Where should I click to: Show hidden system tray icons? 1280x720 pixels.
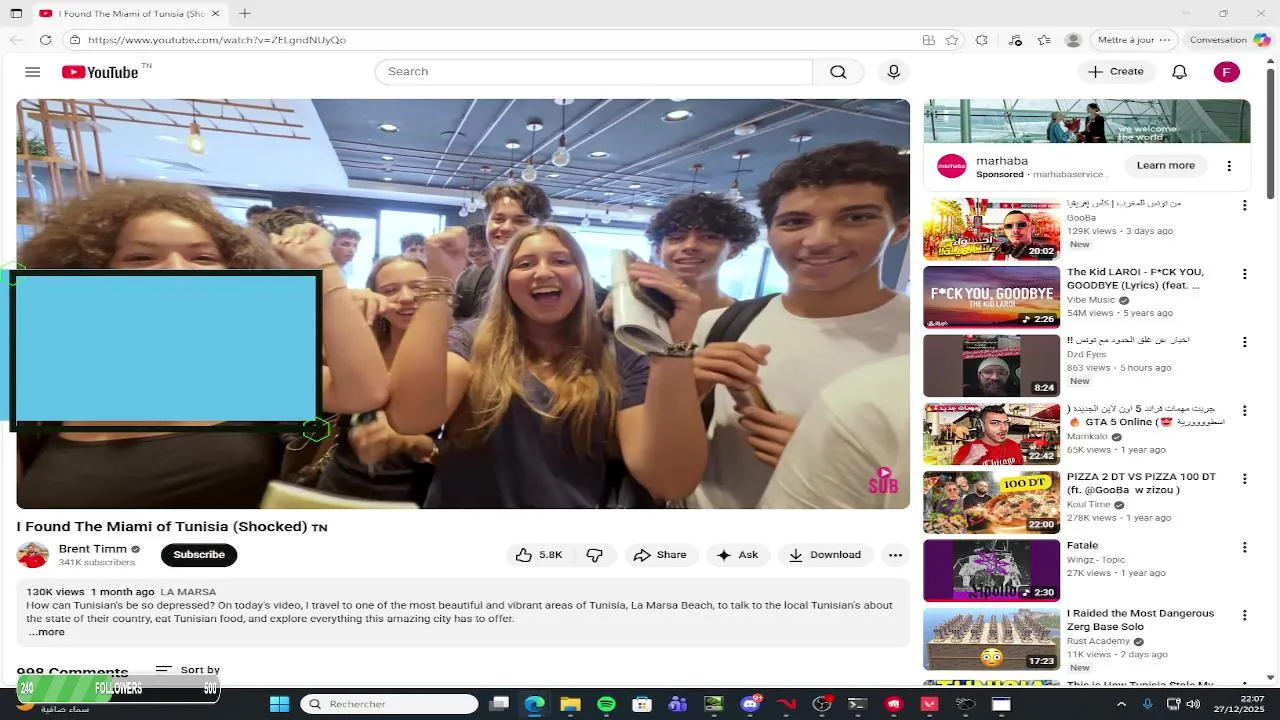pos(1121,704)
